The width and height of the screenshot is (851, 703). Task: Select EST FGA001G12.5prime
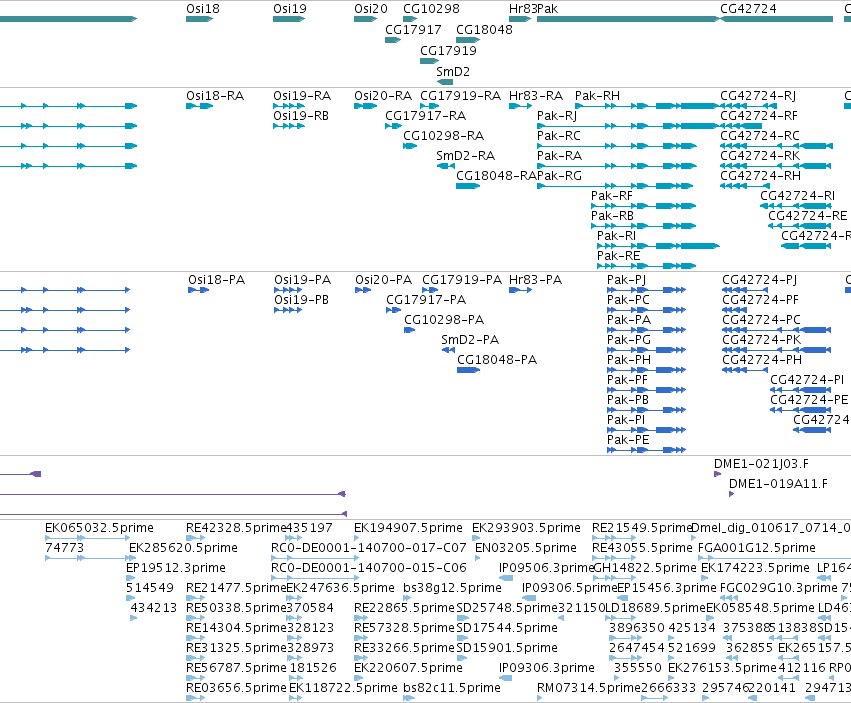point(776,558)
